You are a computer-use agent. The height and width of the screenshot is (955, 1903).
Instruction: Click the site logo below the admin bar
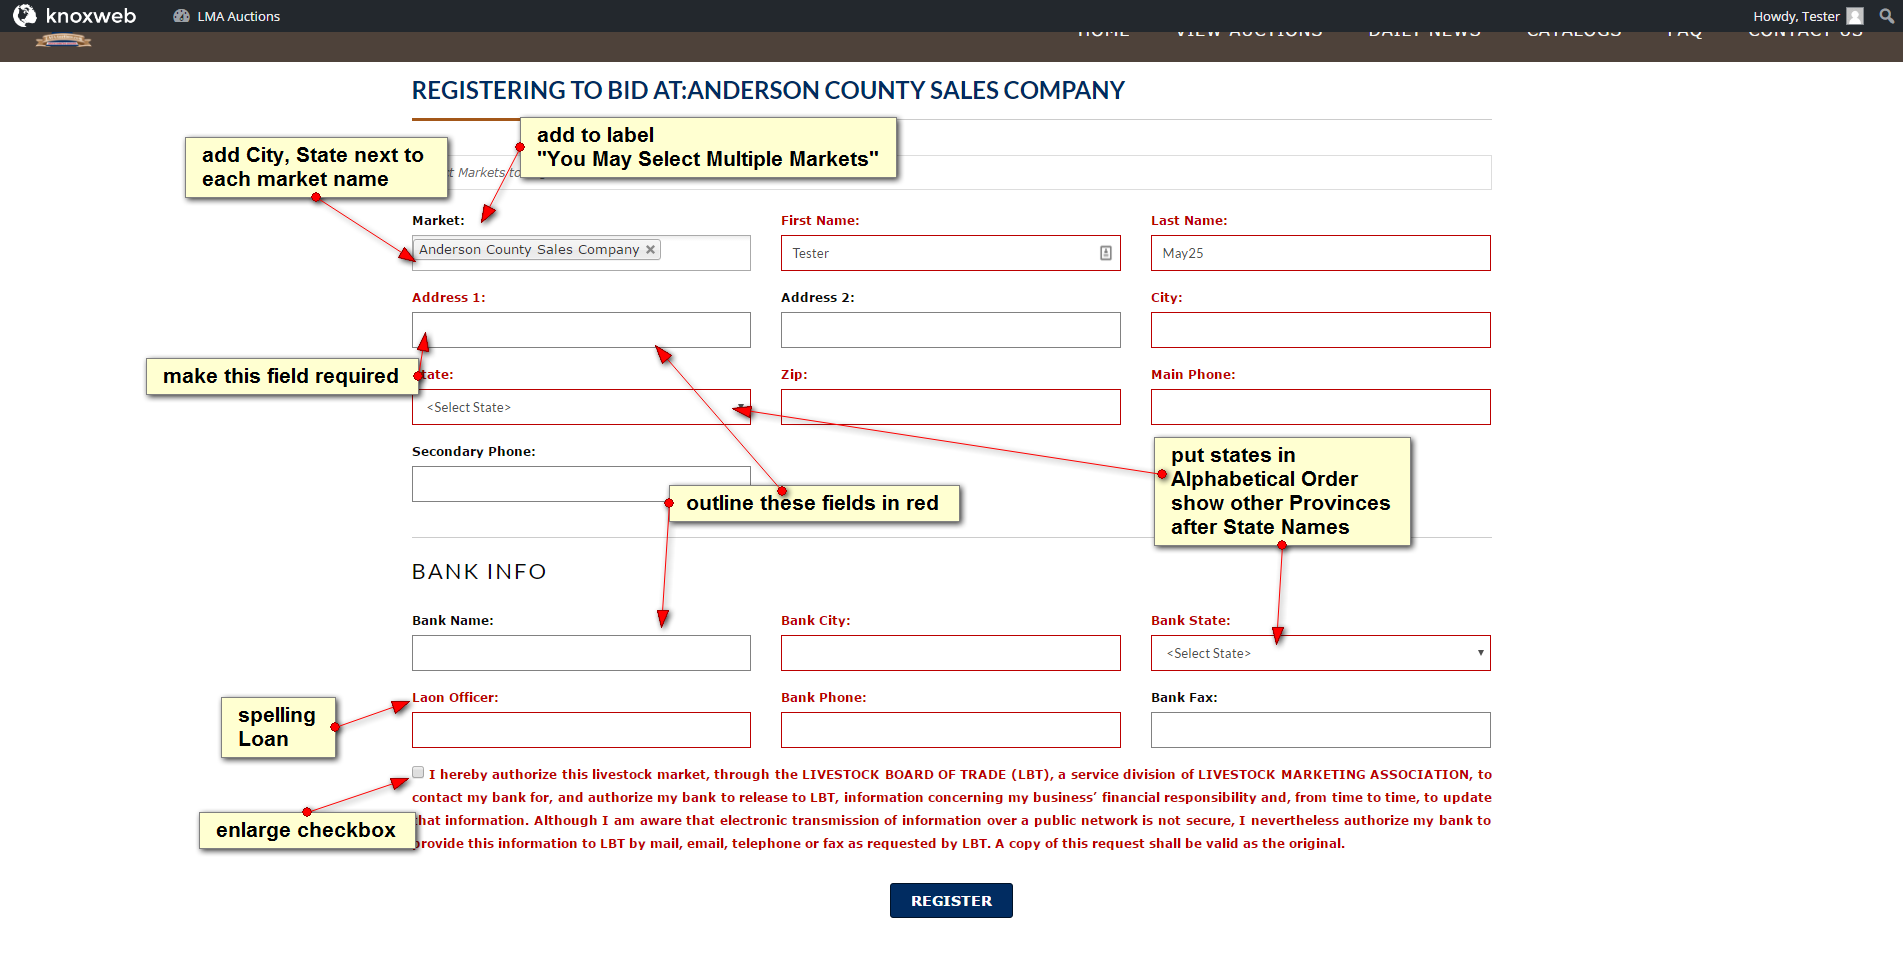pyautogui.click(x=63, y=40)
